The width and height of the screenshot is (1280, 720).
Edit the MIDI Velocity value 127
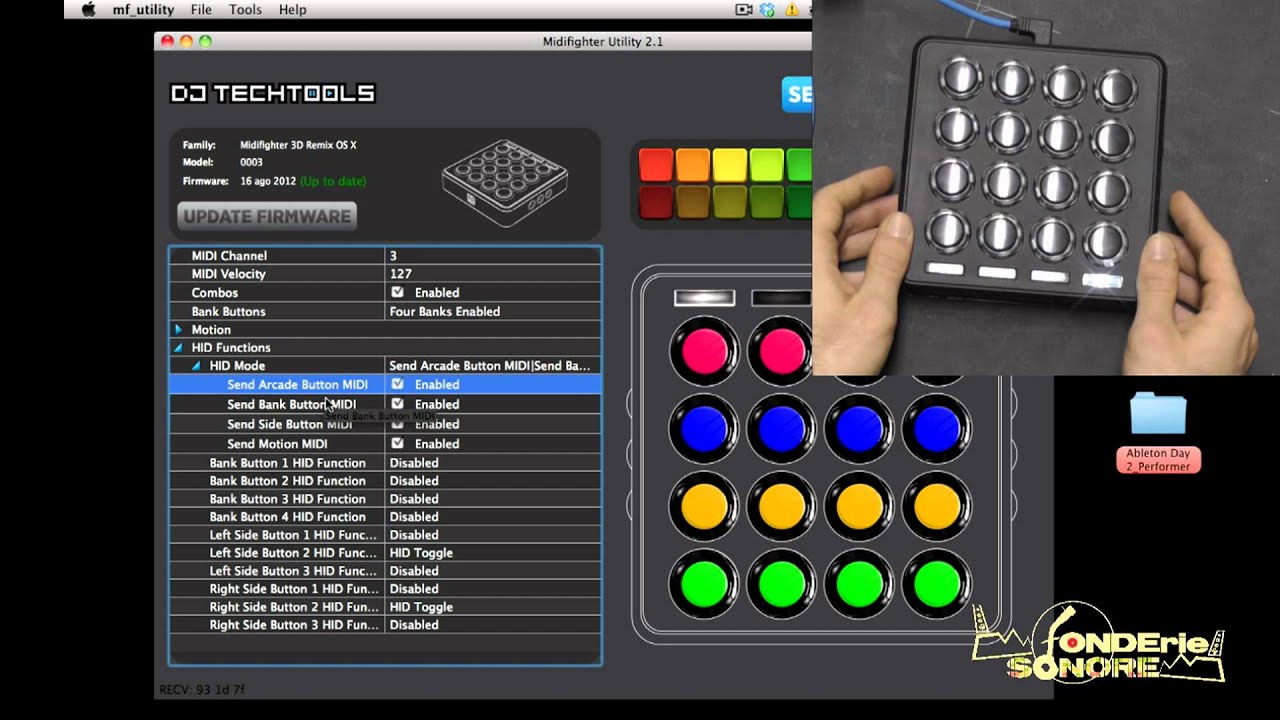[492, 274]
